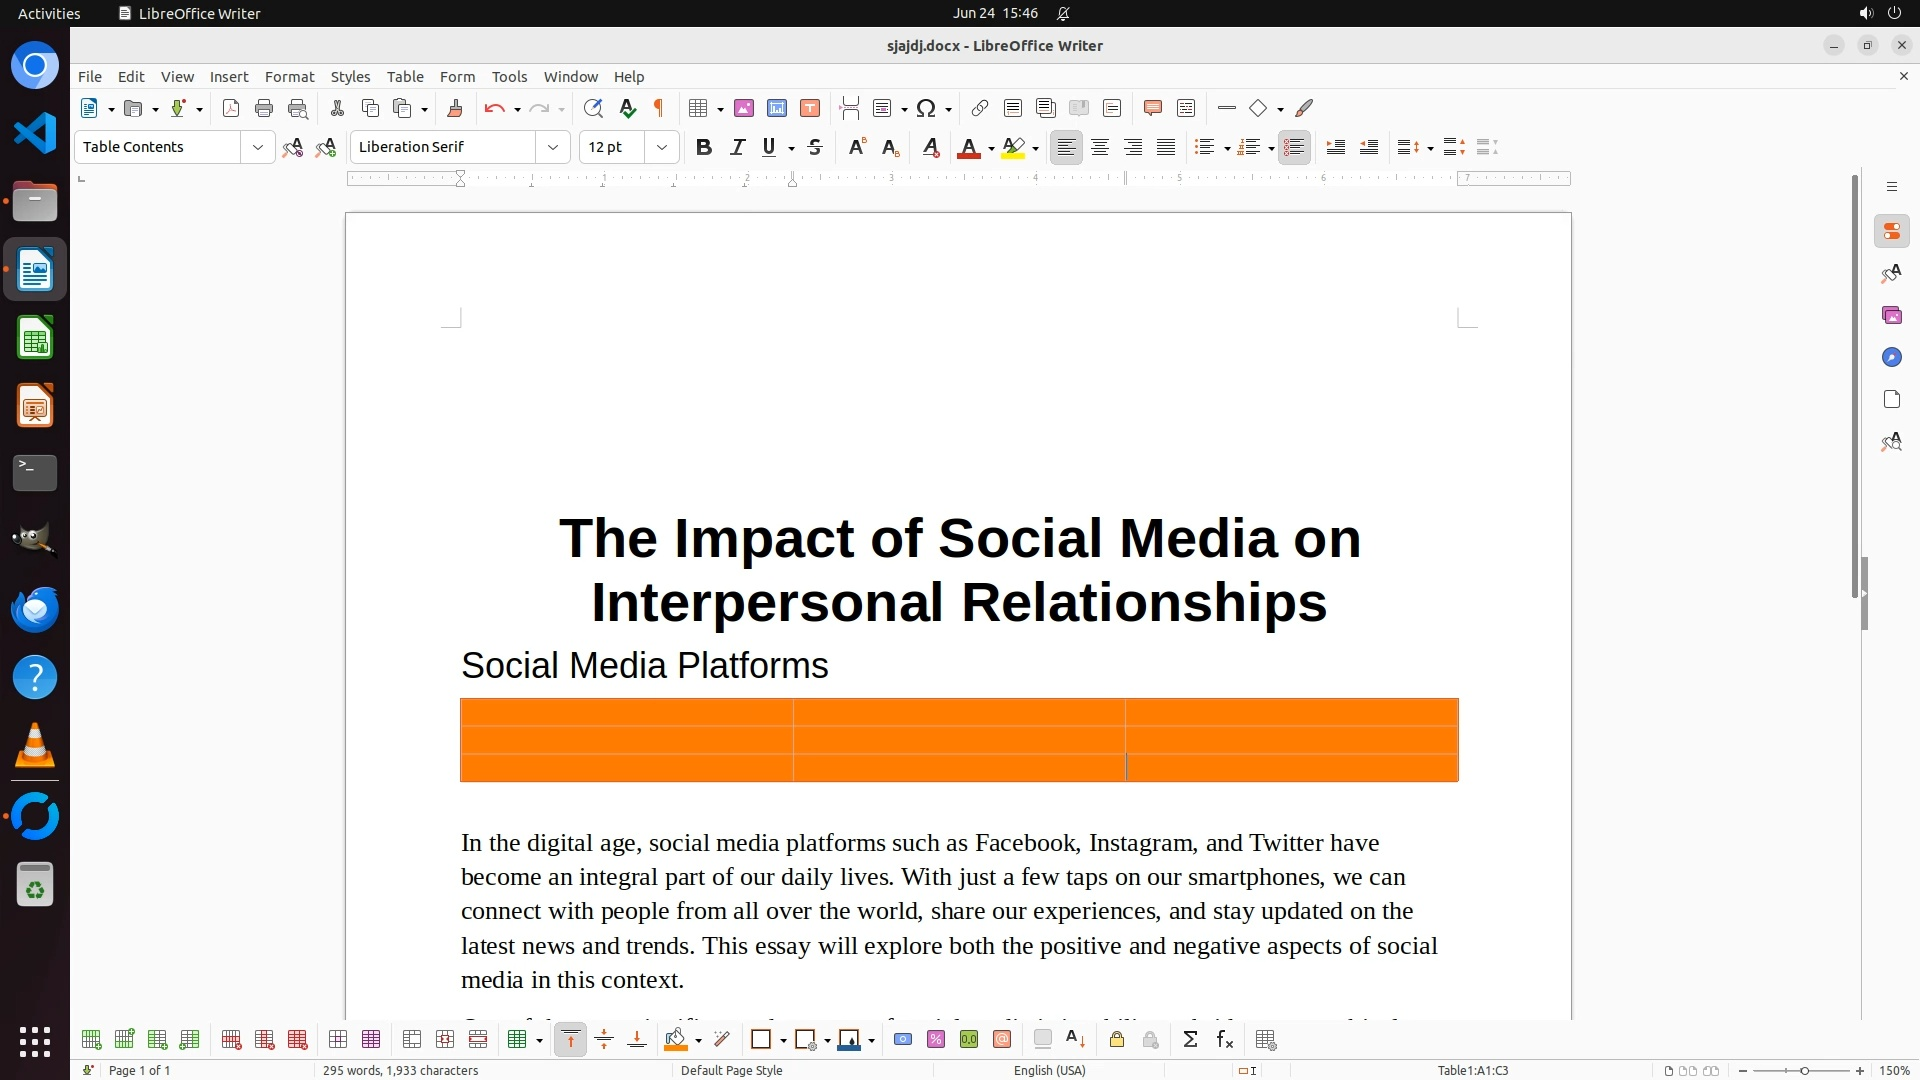Viewport: 1920px width, 1080px height.
Task: Click Center Horizontally alignment button
Action: 1100,147
